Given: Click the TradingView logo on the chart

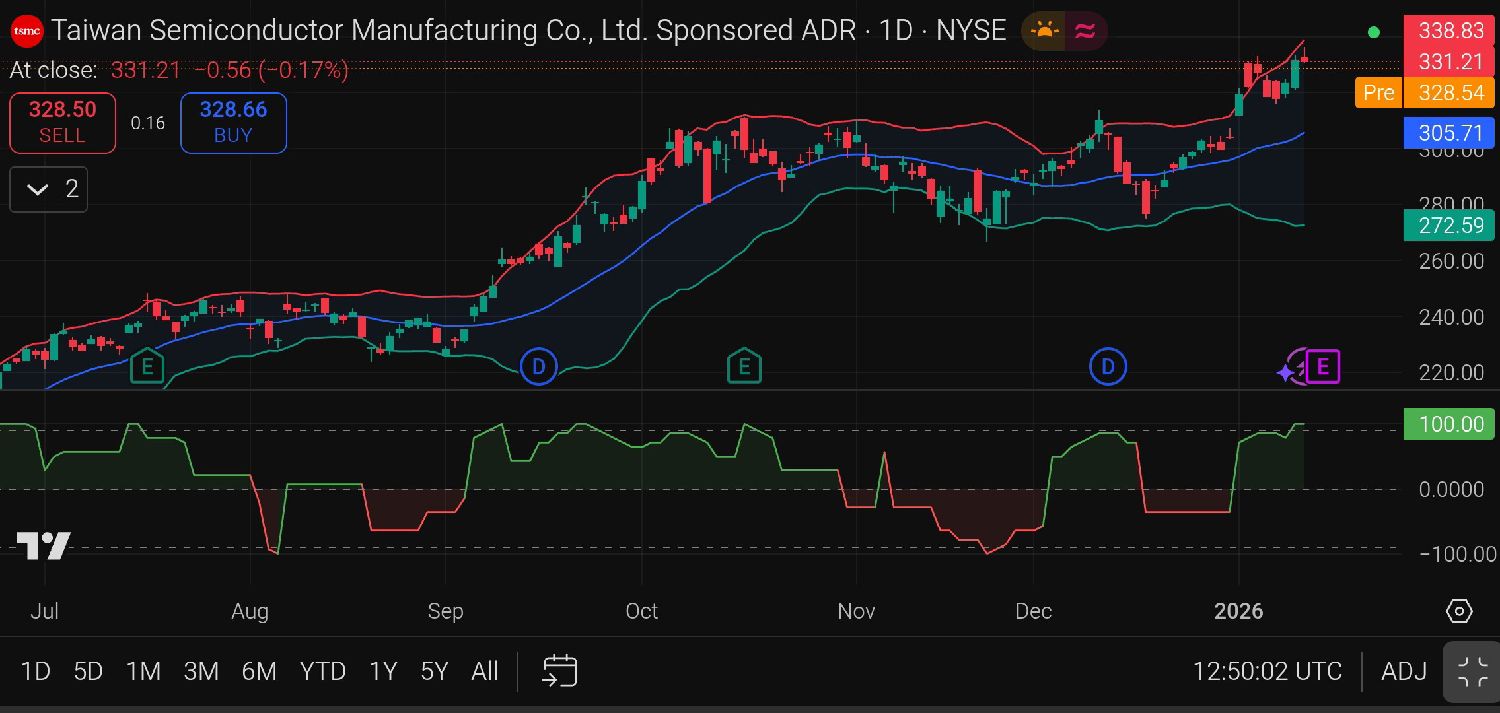Looking at the screenshot, I should pos(43,546).
